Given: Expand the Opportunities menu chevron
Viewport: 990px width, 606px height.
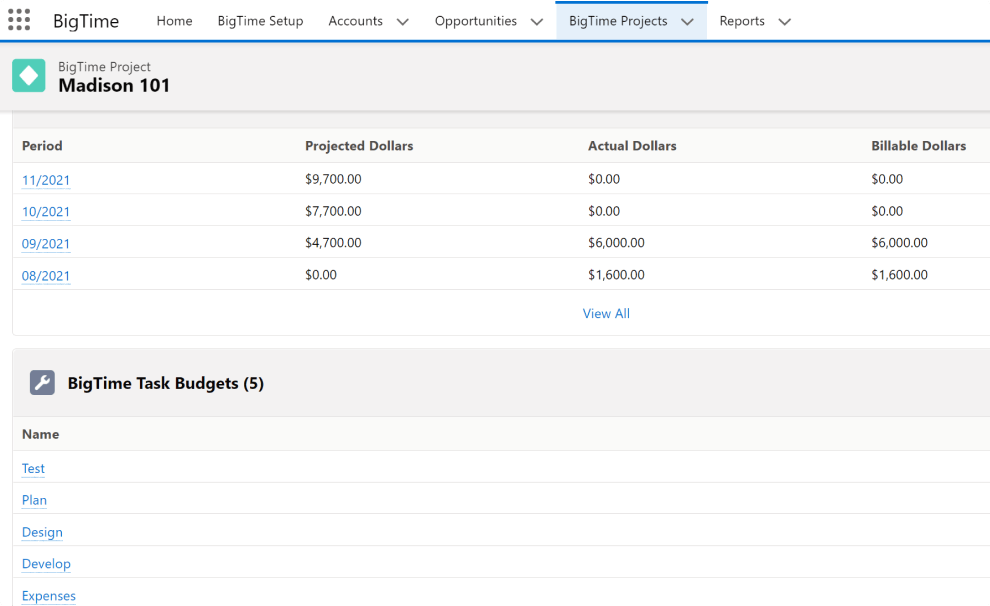Looking at the screenshot, I should pos(537,21).
